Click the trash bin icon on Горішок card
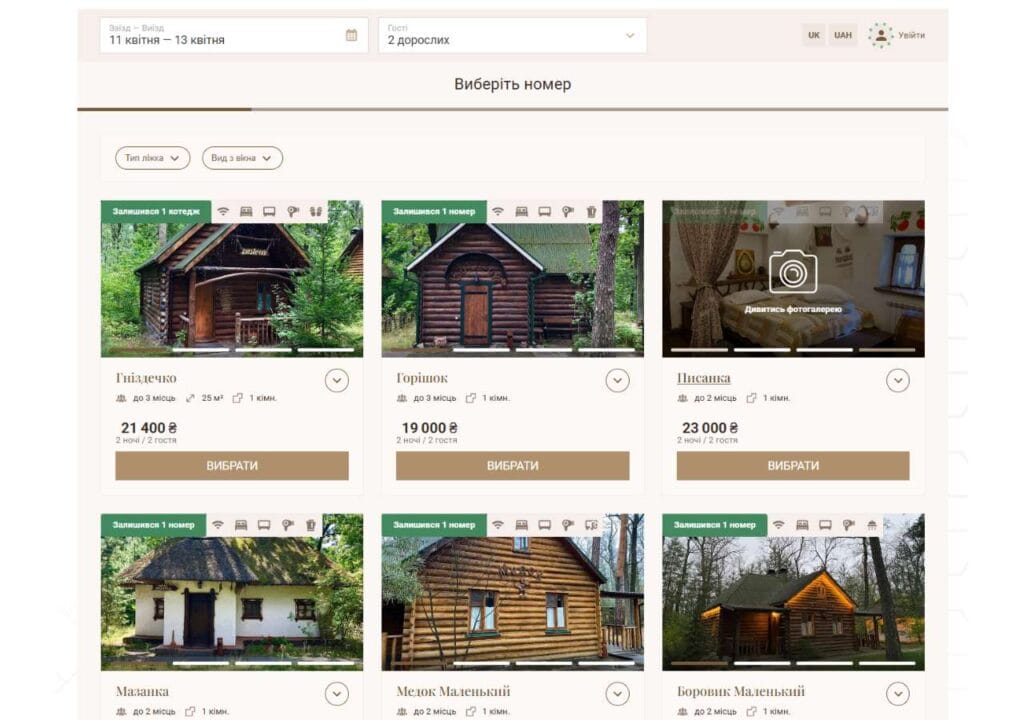The width and height of the screenshot is (1024, 720). point(591,211)
